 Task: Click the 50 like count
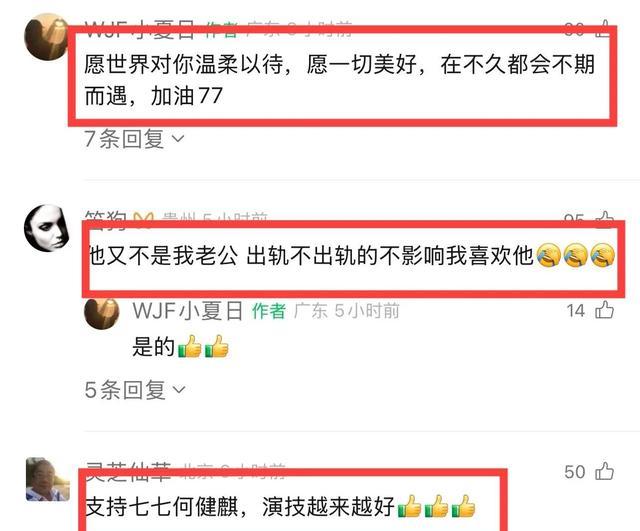[x=575, y=472]
